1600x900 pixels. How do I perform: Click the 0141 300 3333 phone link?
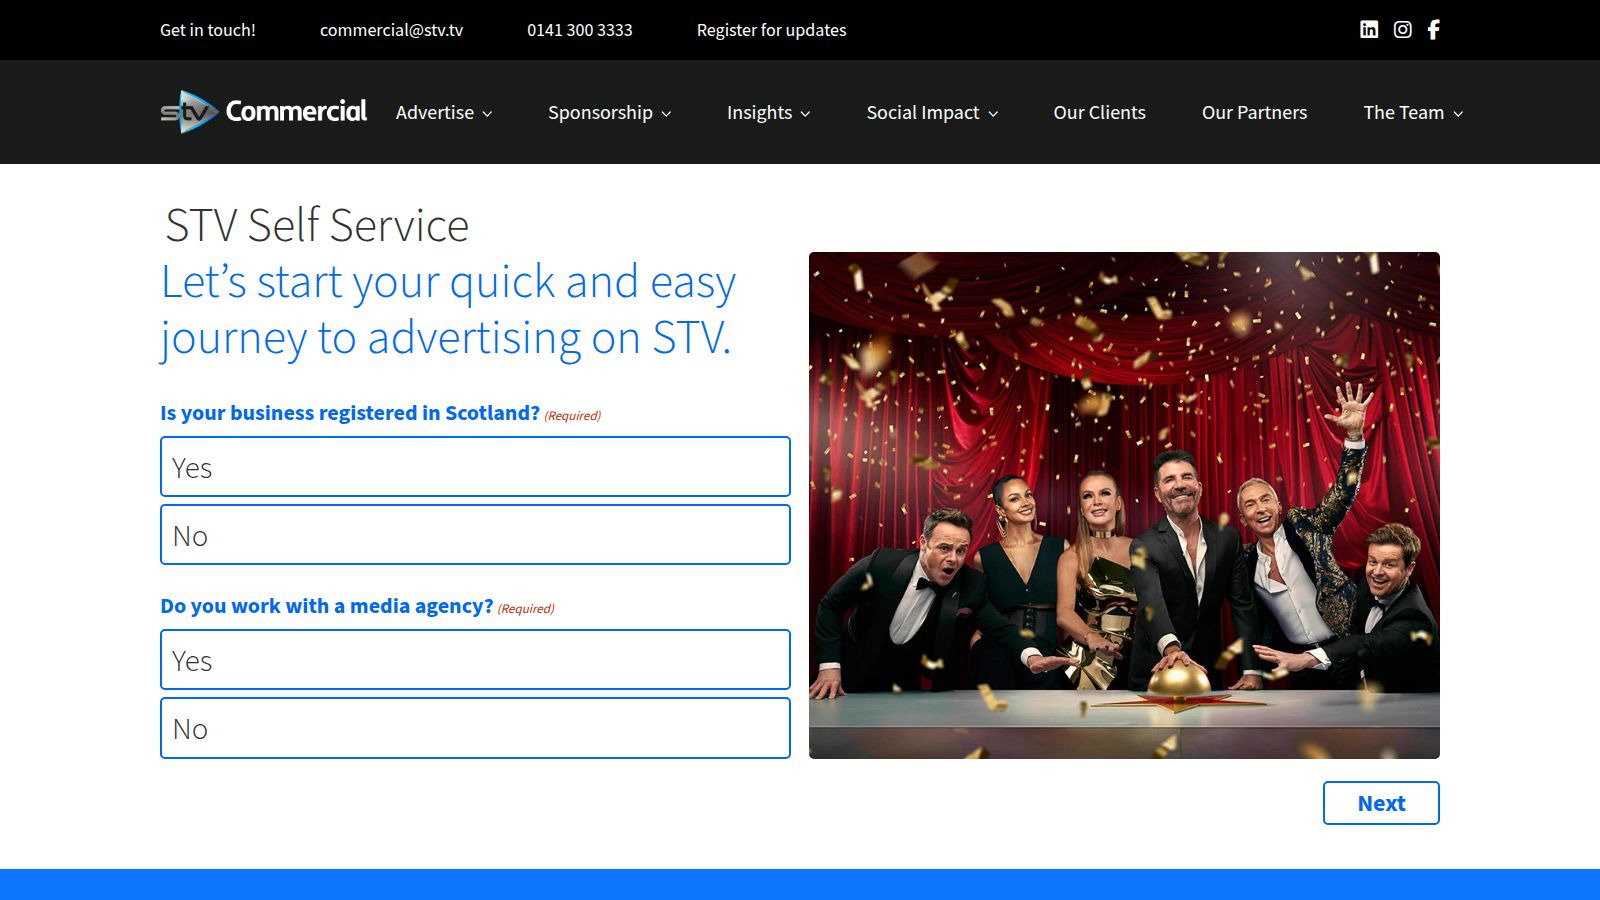(580, 30)
